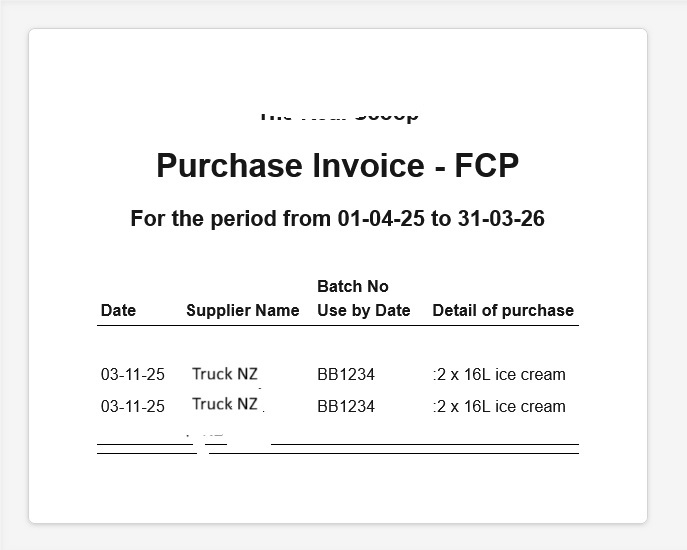Click the header underline rule below column titles
Viewport: 687px width, 550px height.
coord(337,325)
